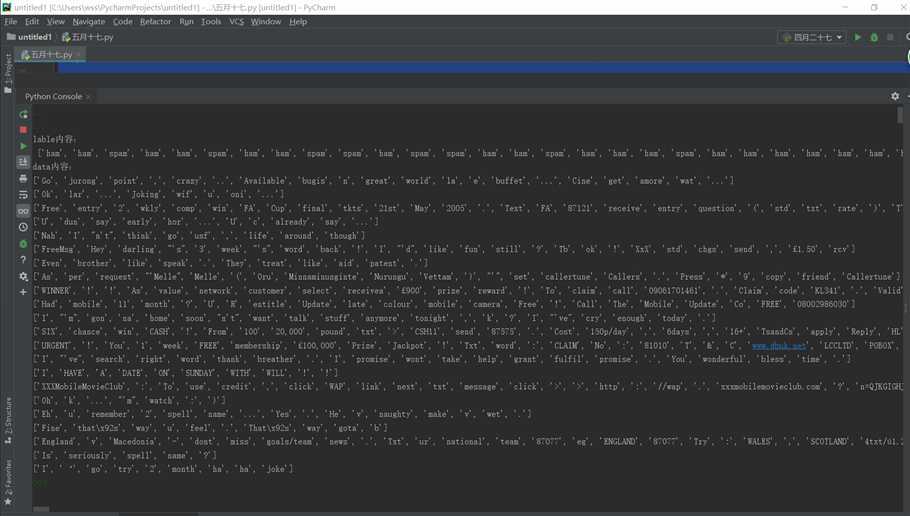The height and width of the screenshot is (516, 910).
Task: Click the 'lable内容:' output line
Action: pos(55,139)
